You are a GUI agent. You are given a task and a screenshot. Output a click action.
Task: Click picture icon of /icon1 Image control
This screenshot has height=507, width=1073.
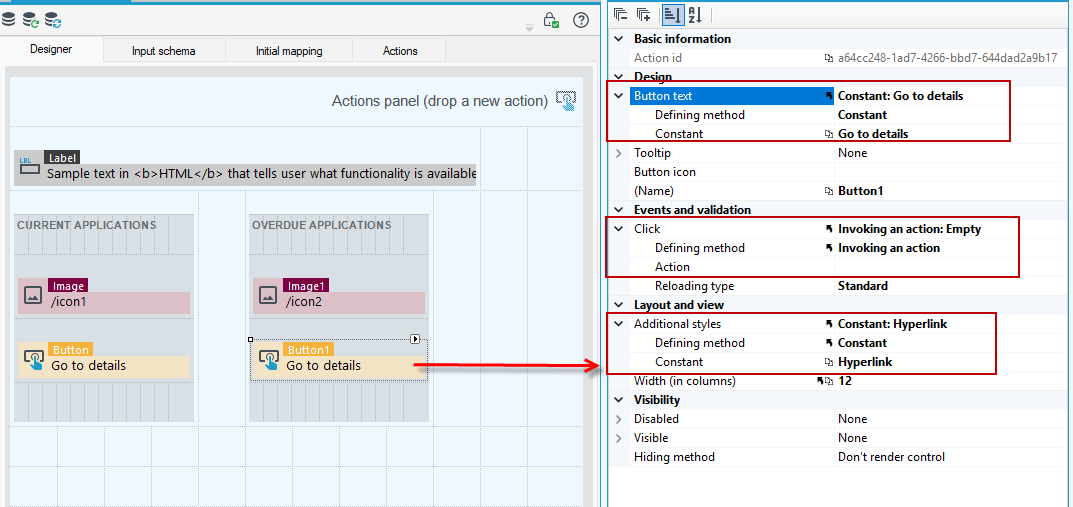(x=34, y=295)
